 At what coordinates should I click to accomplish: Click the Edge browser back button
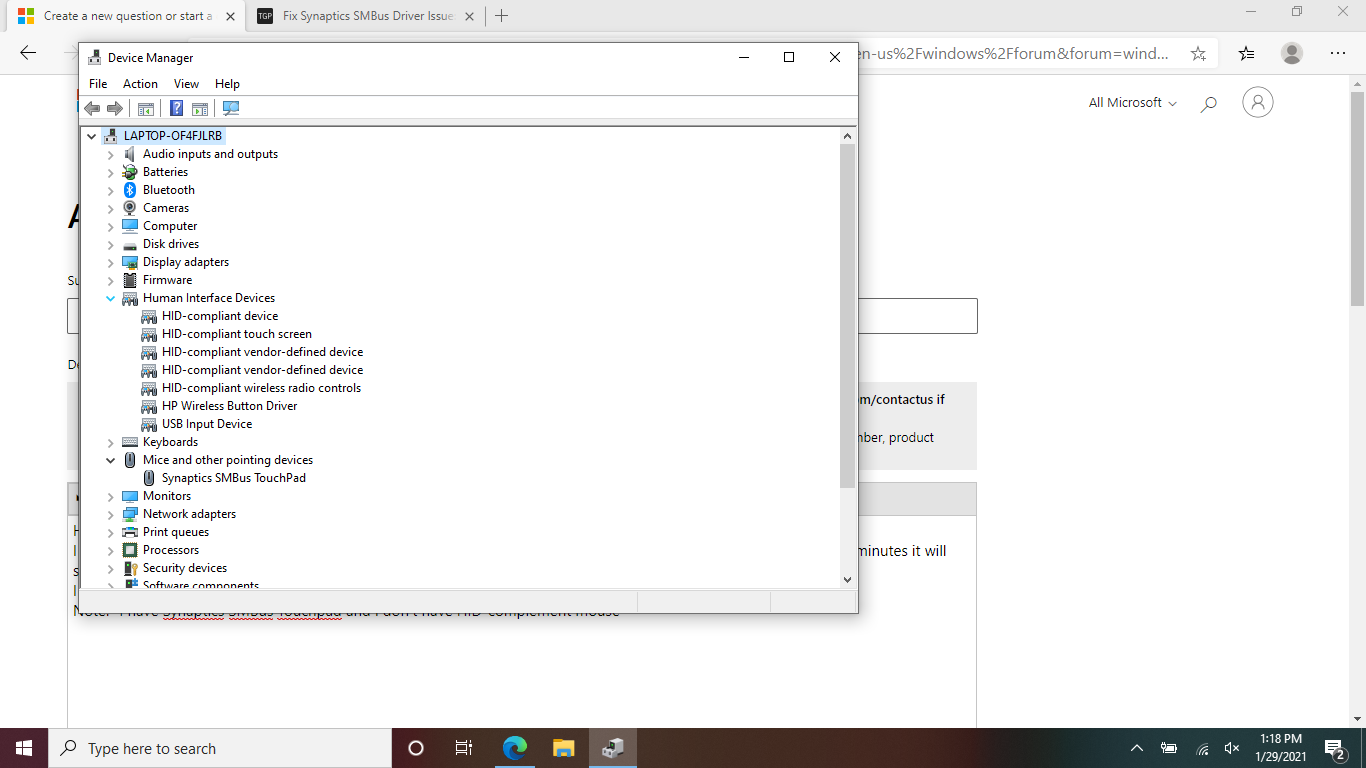pos(28,54)
